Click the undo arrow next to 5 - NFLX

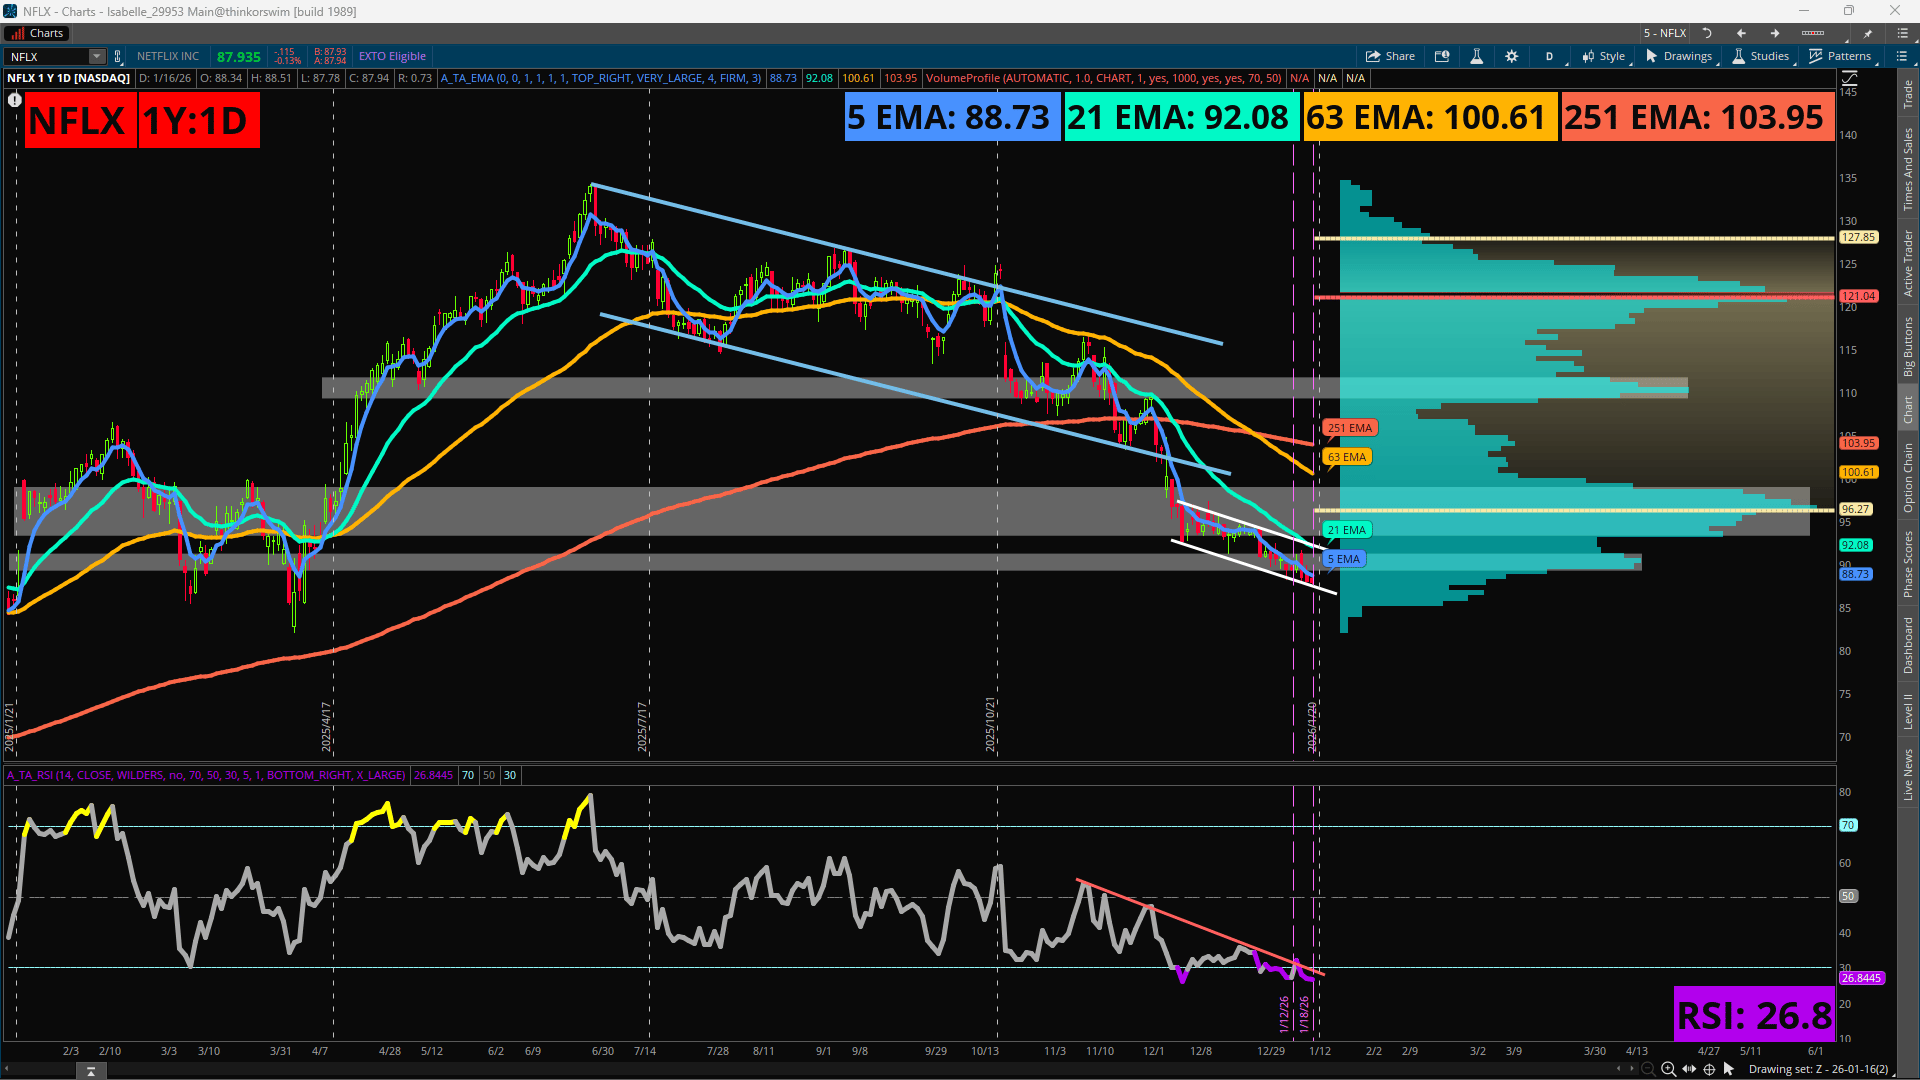click(1708, 33)
